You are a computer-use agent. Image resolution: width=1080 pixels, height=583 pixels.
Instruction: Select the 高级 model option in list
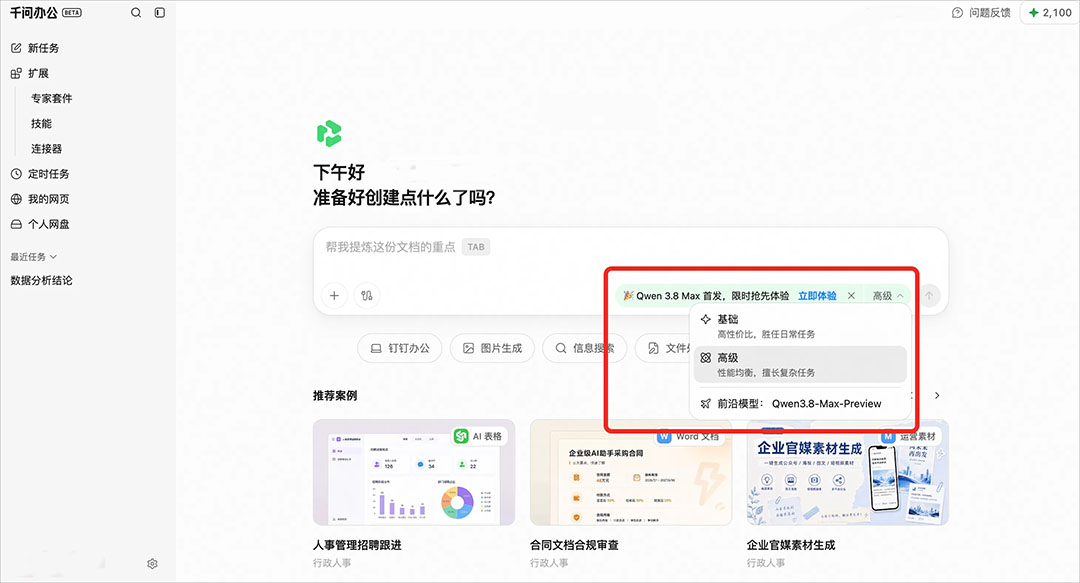pyautogui.click(x=800, y=365)
